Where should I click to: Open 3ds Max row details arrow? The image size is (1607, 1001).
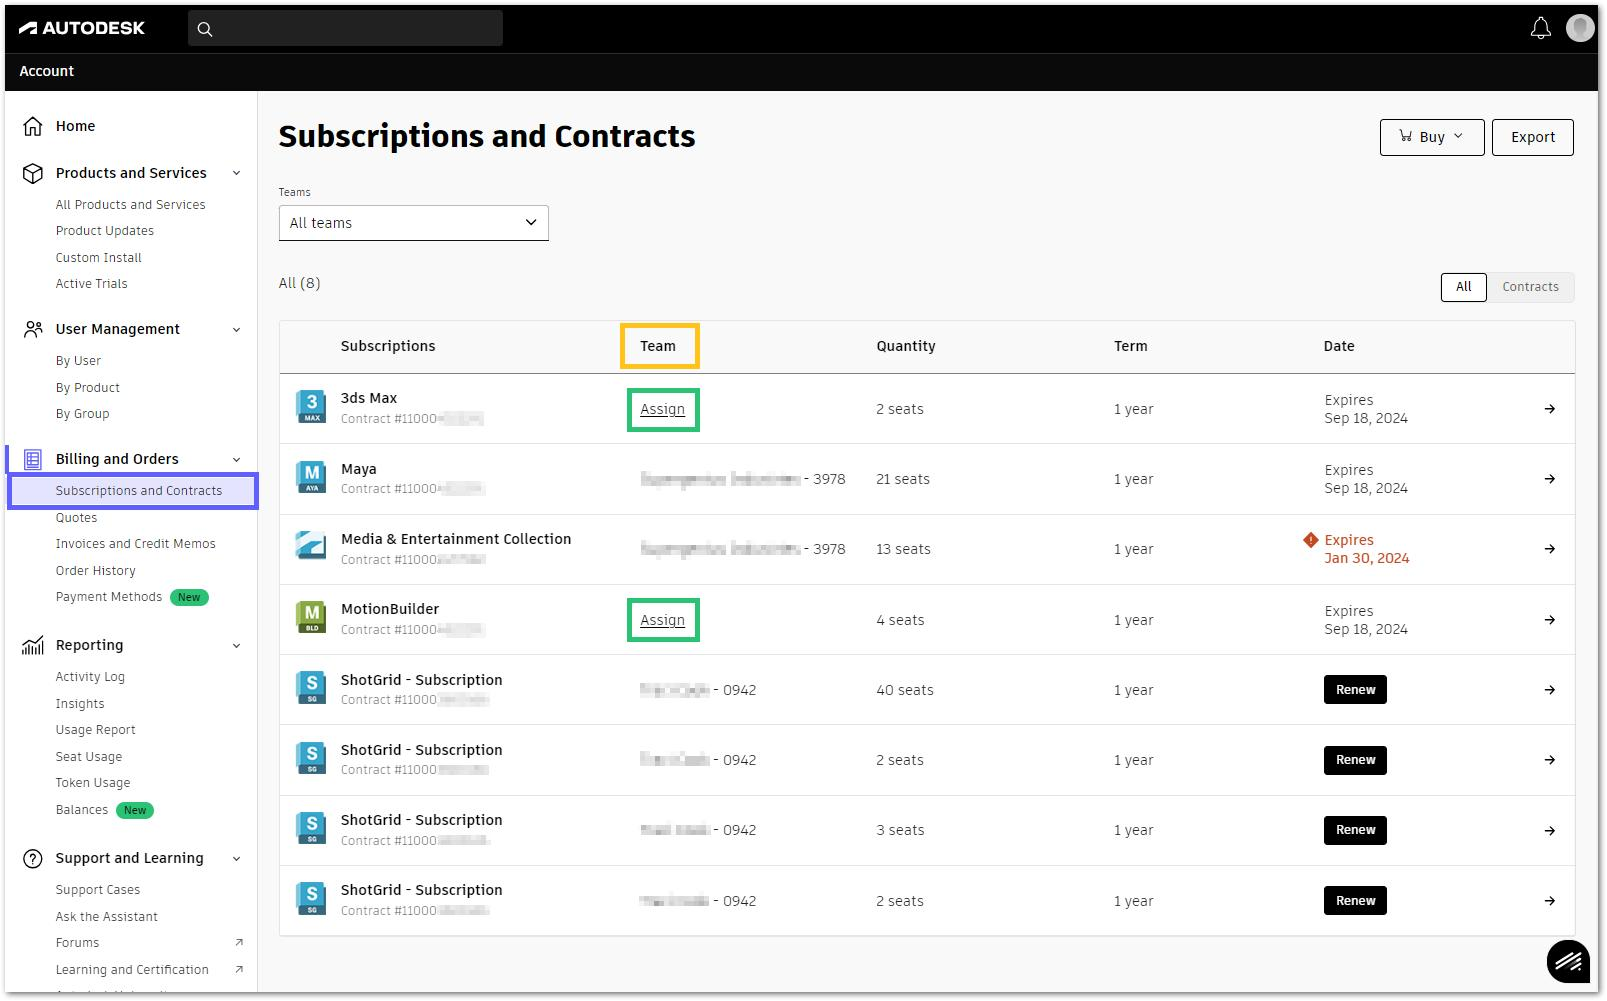[x=1550, y=409]
